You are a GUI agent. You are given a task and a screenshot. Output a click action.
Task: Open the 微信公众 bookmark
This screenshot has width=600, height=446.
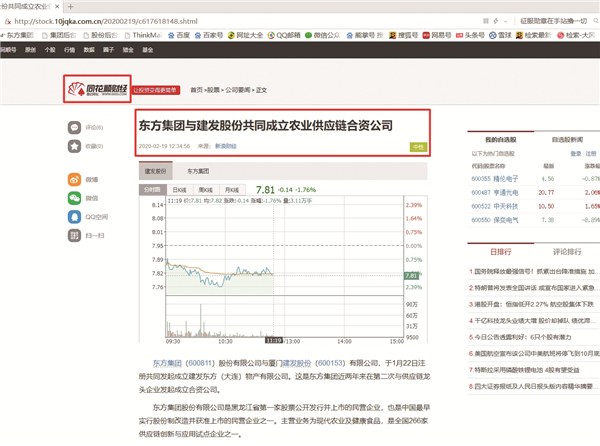pos(322,35)
